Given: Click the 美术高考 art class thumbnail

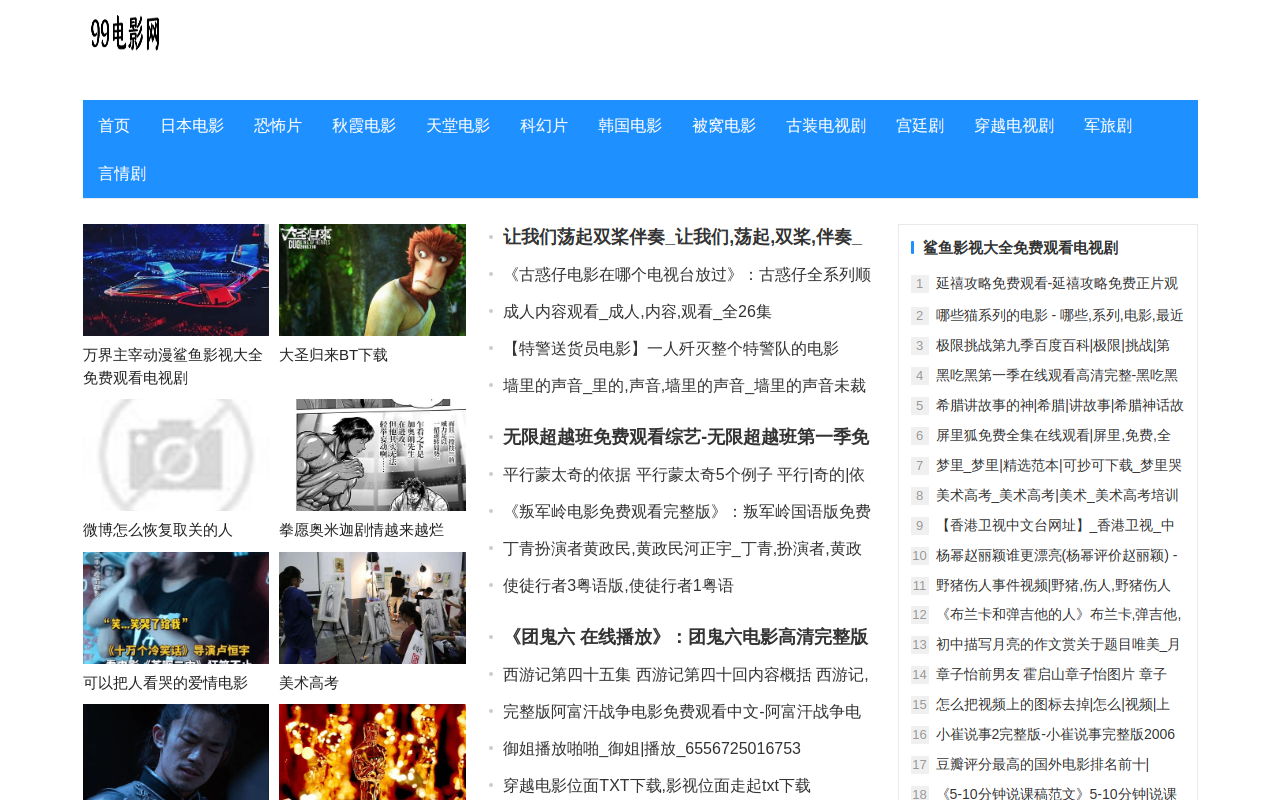Looking at the screenshot, I should pos(372,608).
